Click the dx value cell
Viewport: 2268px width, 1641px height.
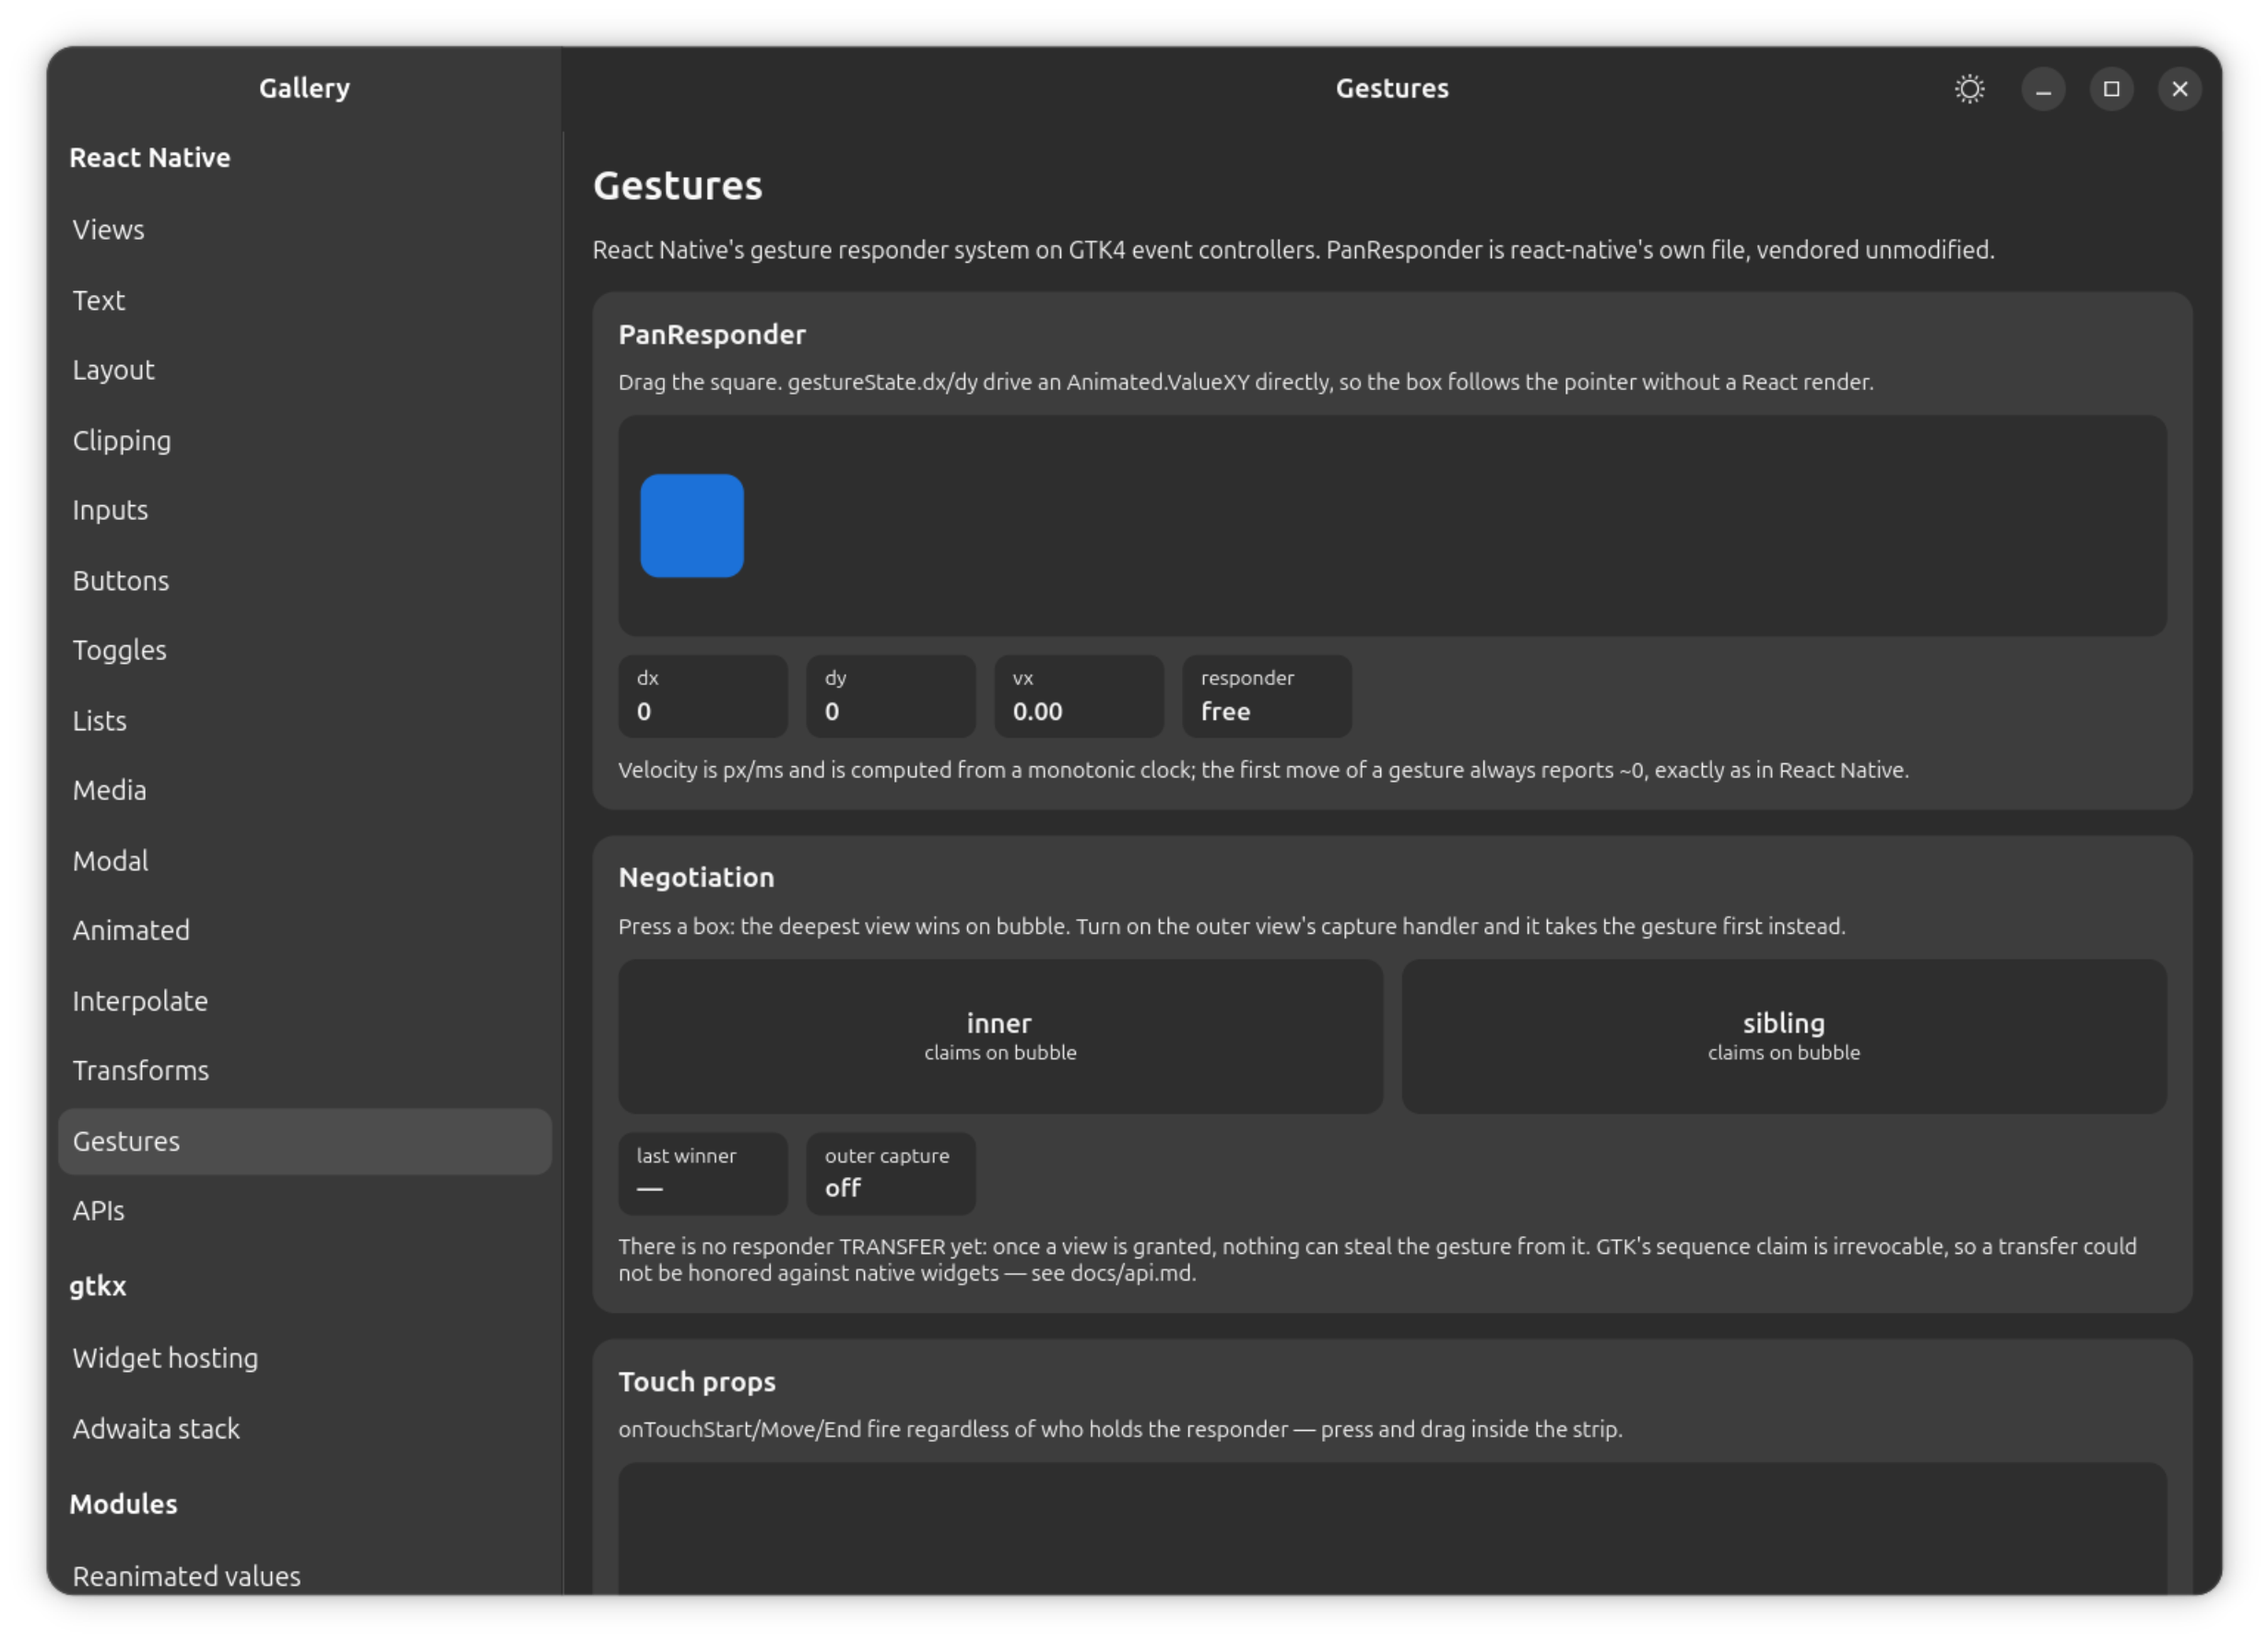[703, 696]
